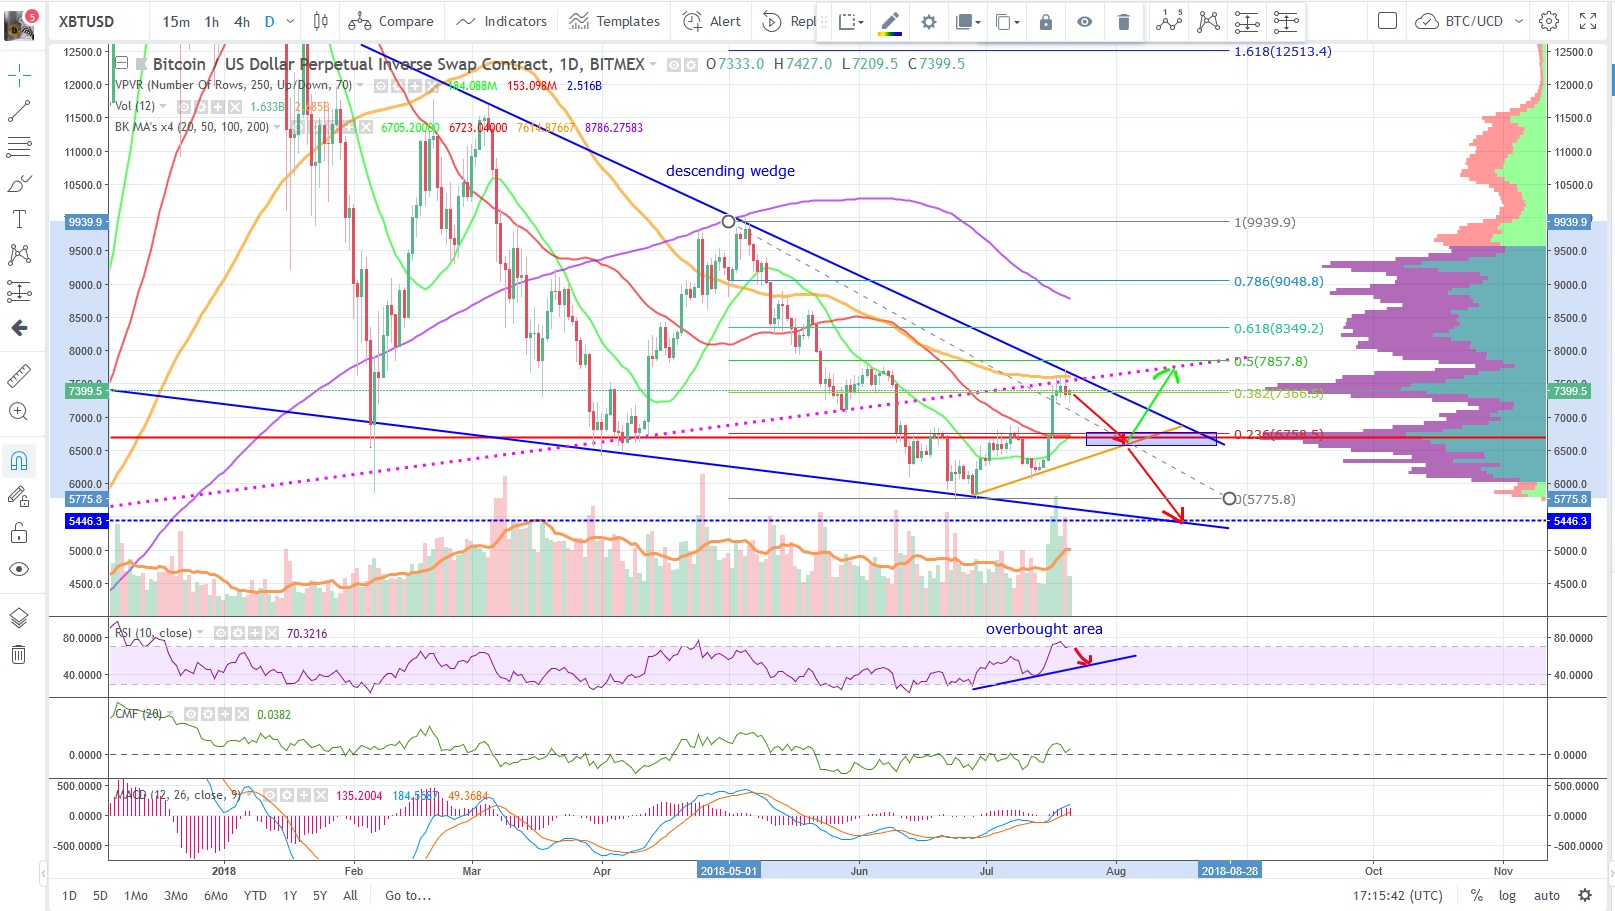The height and width of the screenshot is (911, 1615).
Task: Open the pitchfork and Fibonacci tools
Action: (x=19, y=147)
